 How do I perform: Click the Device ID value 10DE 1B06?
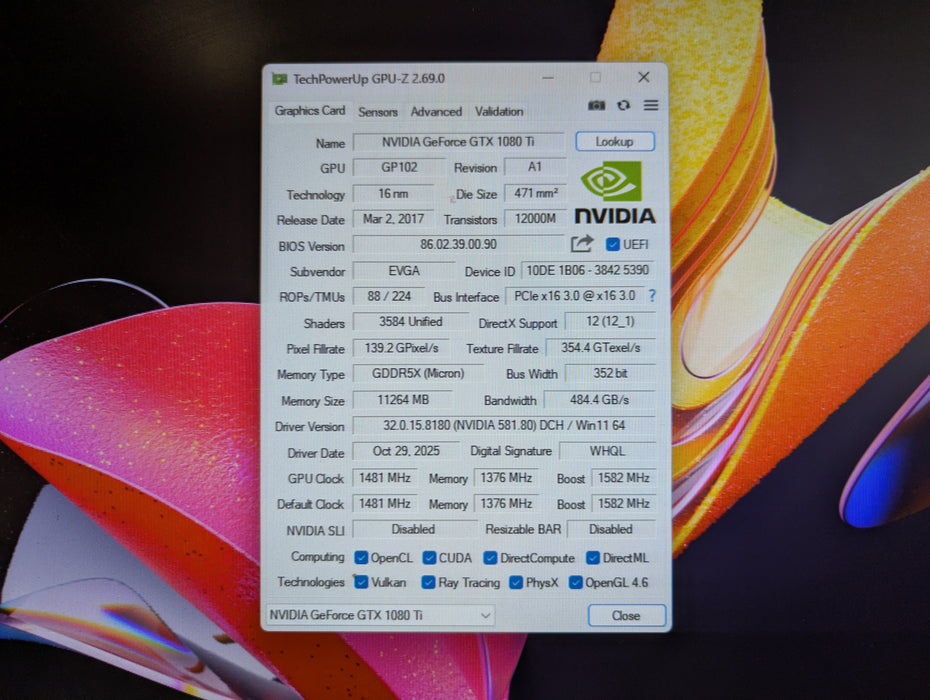(x=588, y=271)
